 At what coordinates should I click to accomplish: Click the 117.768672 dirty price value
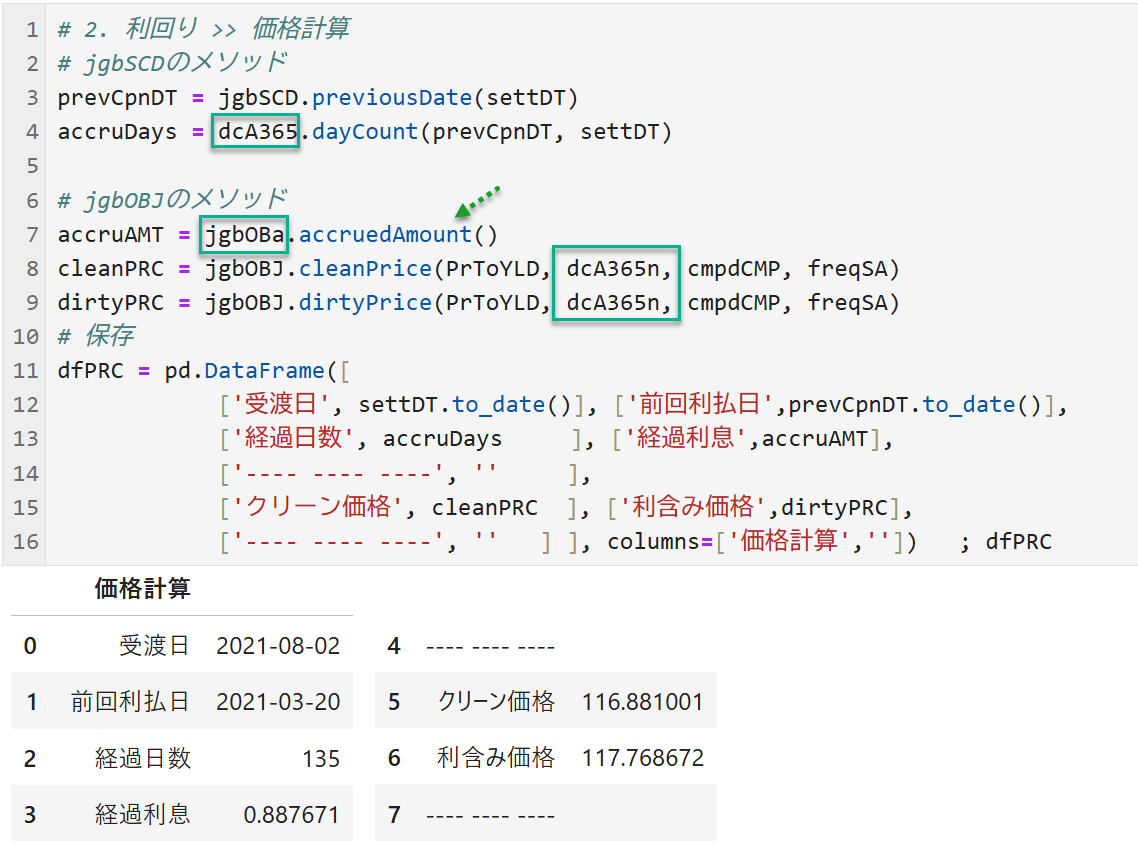(642, 758)
